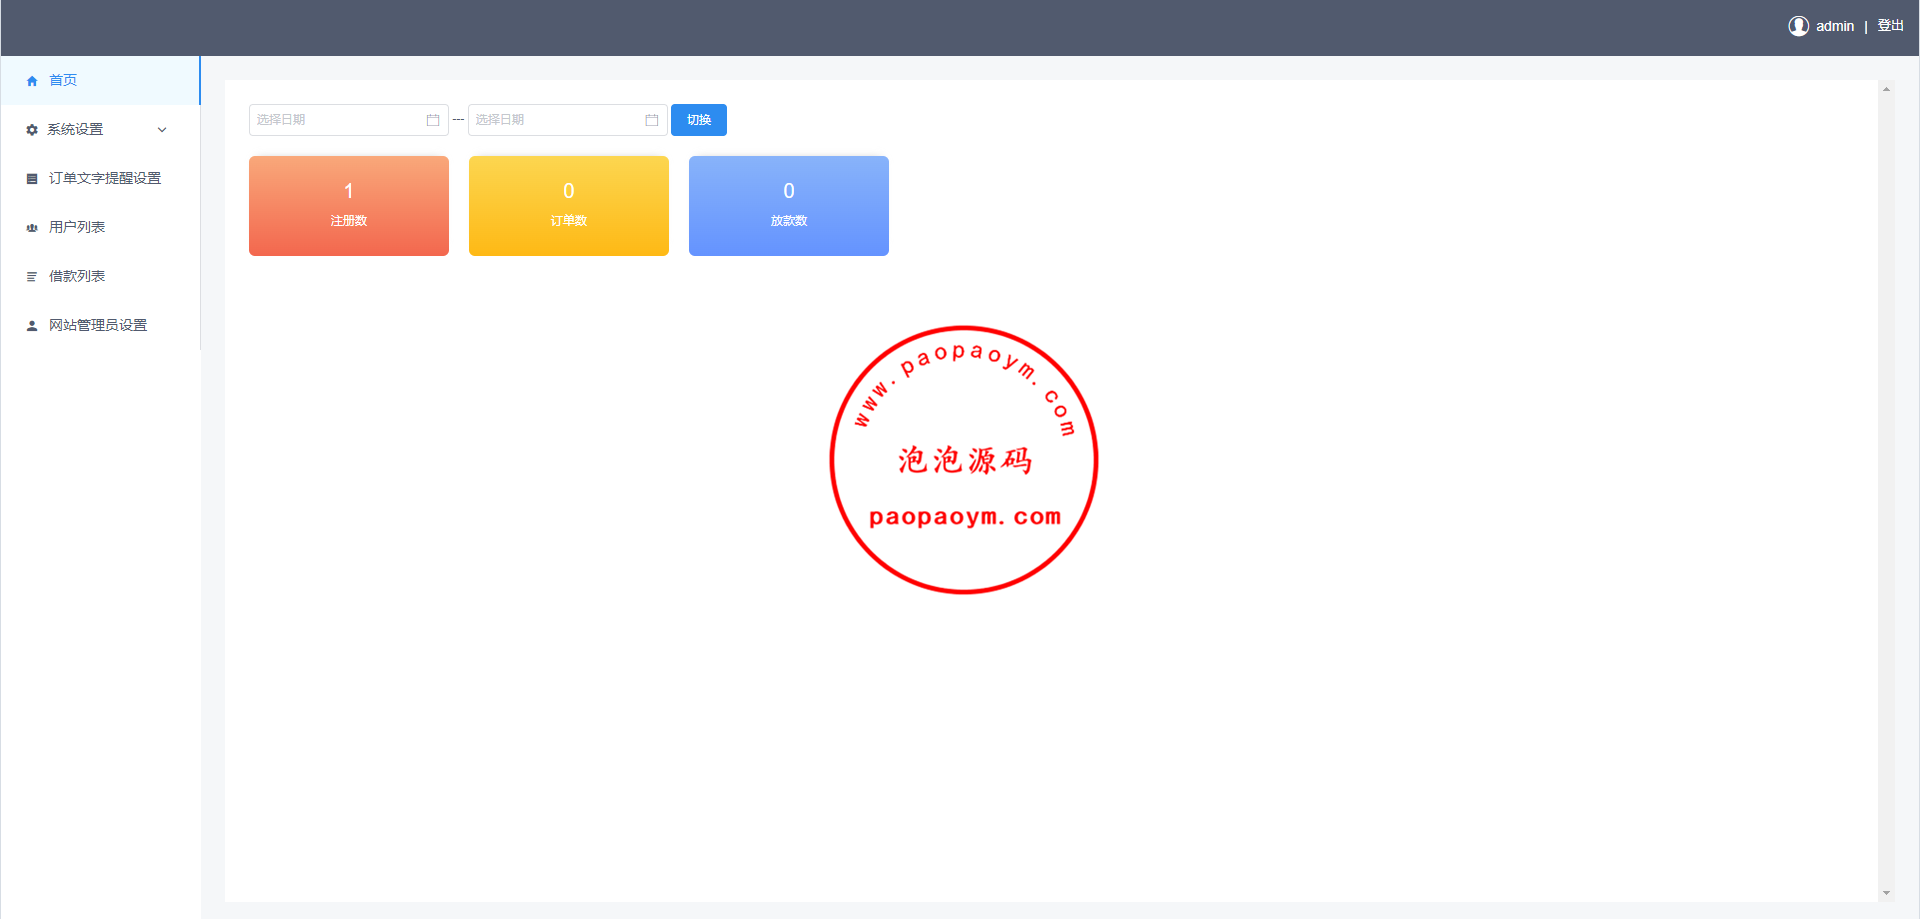Click the scrollbar down arrow
This screenshot has width=1920, height=919.
(x=1886, y=893)
